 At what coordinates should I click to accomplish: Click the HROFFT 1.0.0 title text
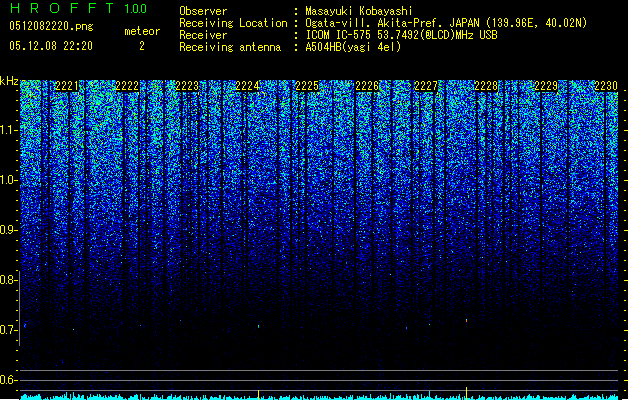click(x=79, y=8)
